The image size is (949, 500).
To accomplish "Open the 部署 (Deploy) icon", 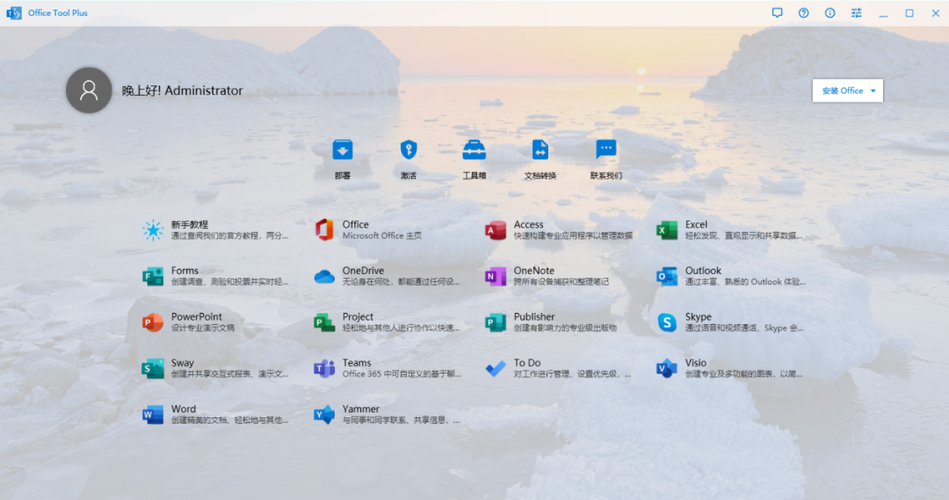I will pos(343,150).
